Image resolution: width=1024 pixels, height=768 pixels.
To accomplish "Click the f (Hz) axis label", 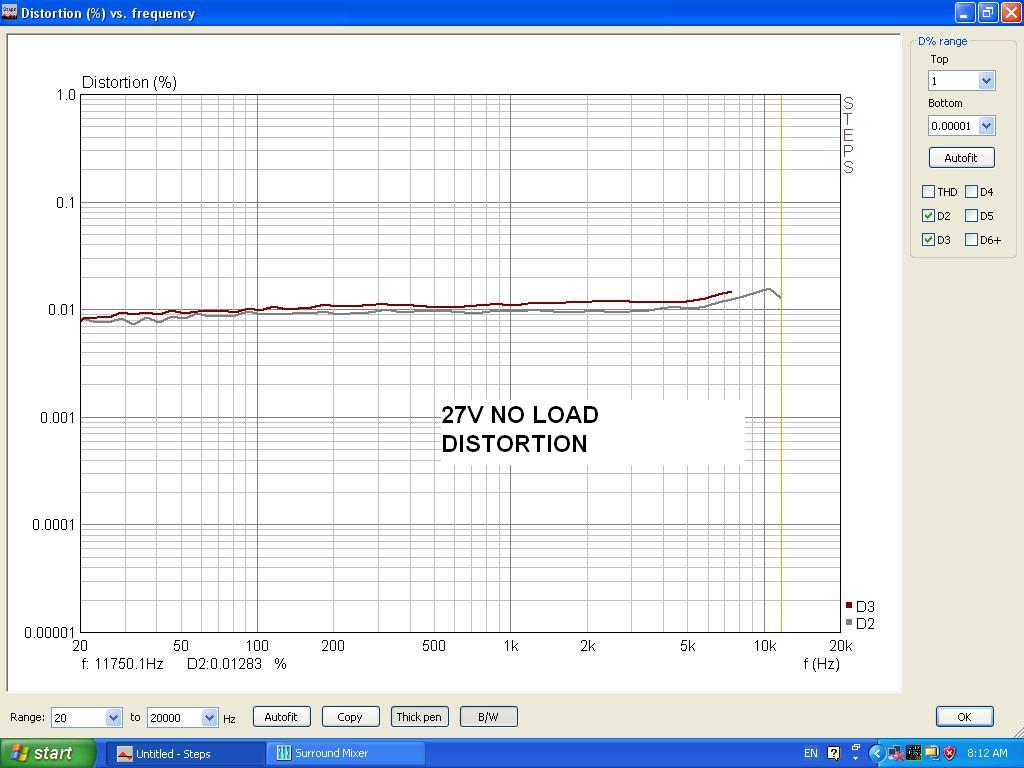I will pyautogui.click(x=822, y=664).
